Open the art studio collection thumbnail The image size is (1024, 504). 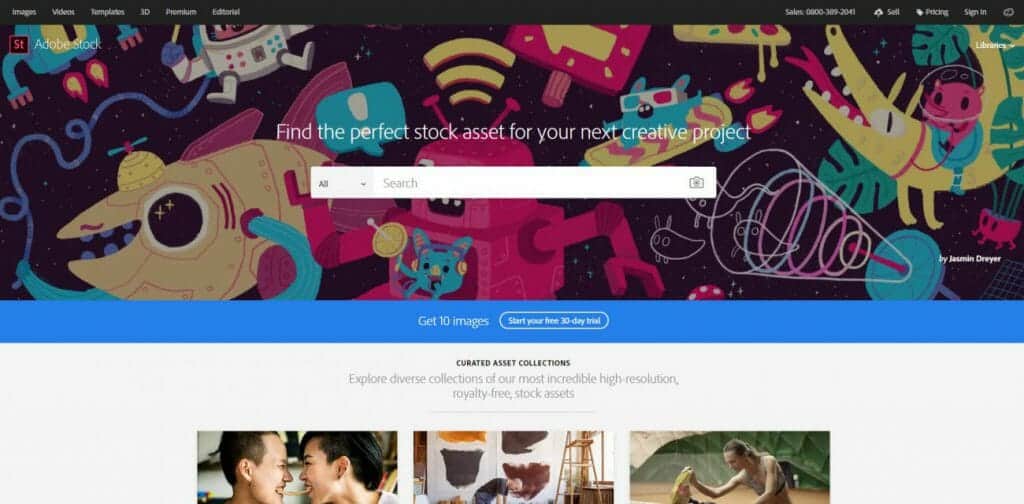513,467
